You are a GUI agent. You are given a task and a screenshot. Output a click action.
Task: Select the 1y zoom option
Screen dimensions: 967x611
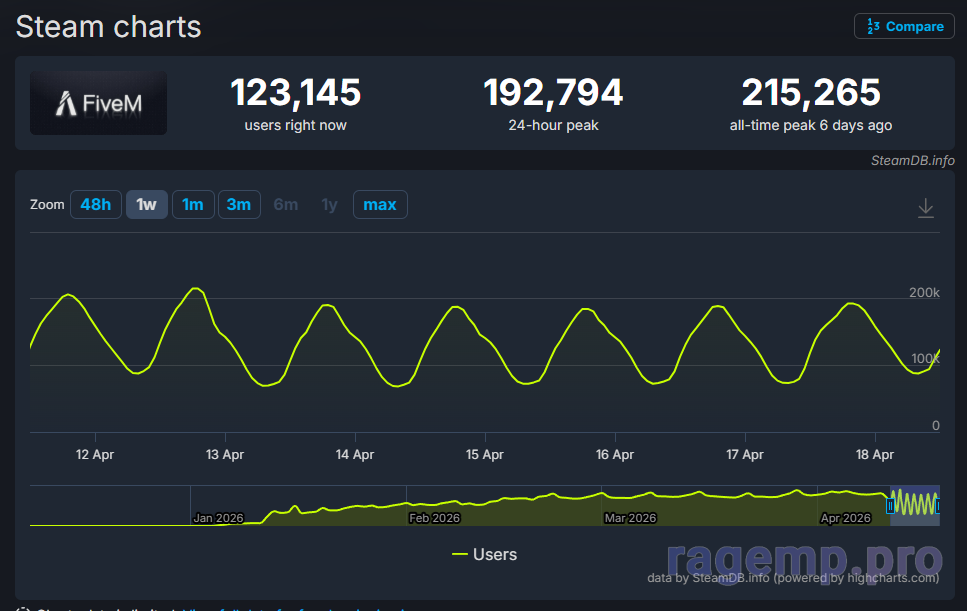pyautogui.click(x=329, y=204)
